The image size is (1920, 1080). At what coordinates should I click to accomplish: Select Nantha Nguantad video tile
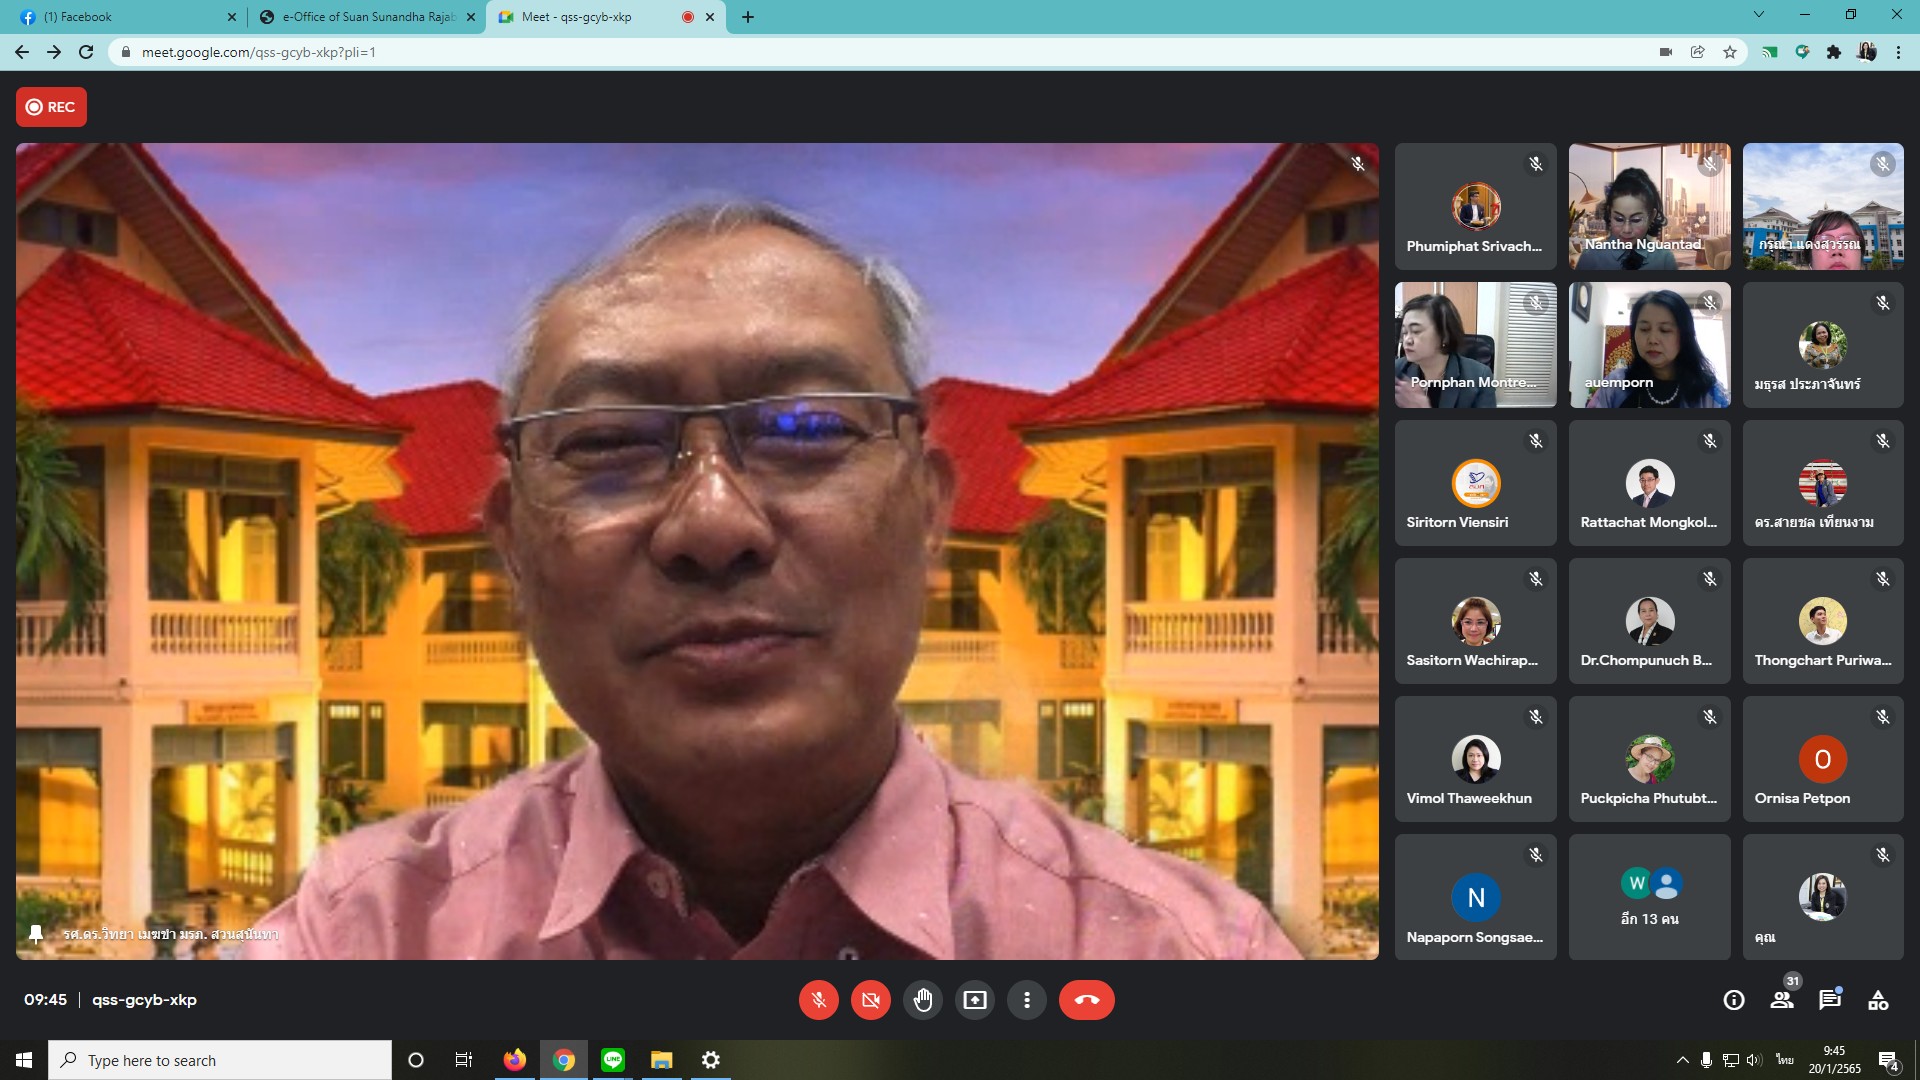click(x=1649, y=206)
